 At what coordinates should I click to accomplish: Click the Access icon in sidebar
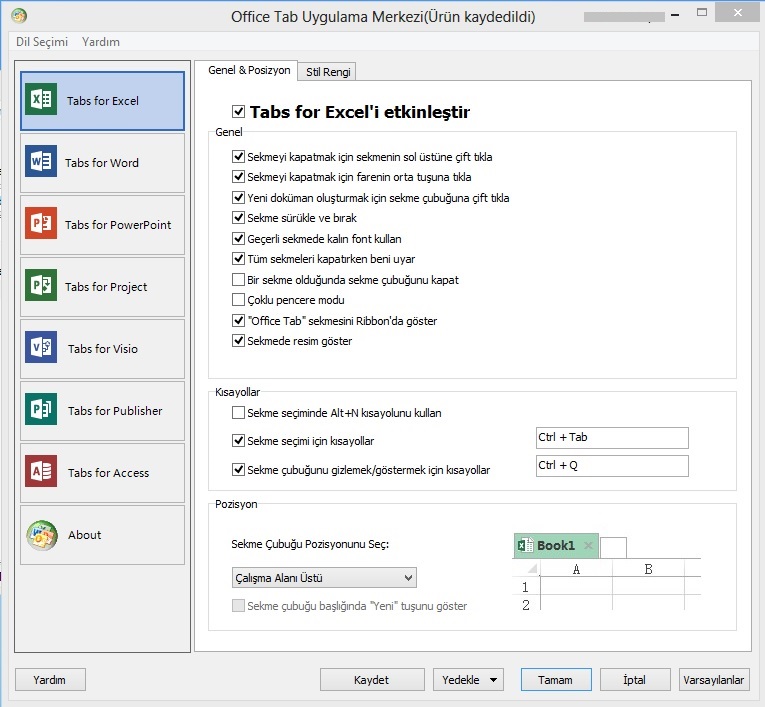point(41,473)
